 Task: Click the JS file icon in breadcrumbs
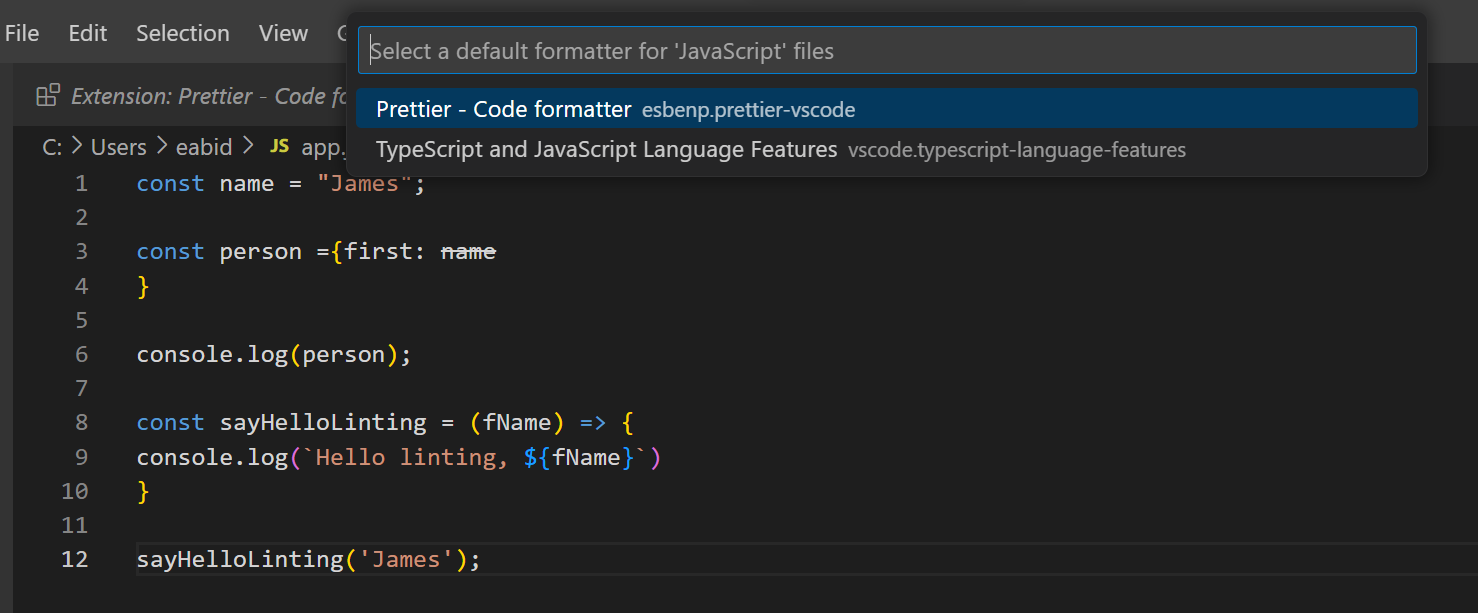click(280, 147)
